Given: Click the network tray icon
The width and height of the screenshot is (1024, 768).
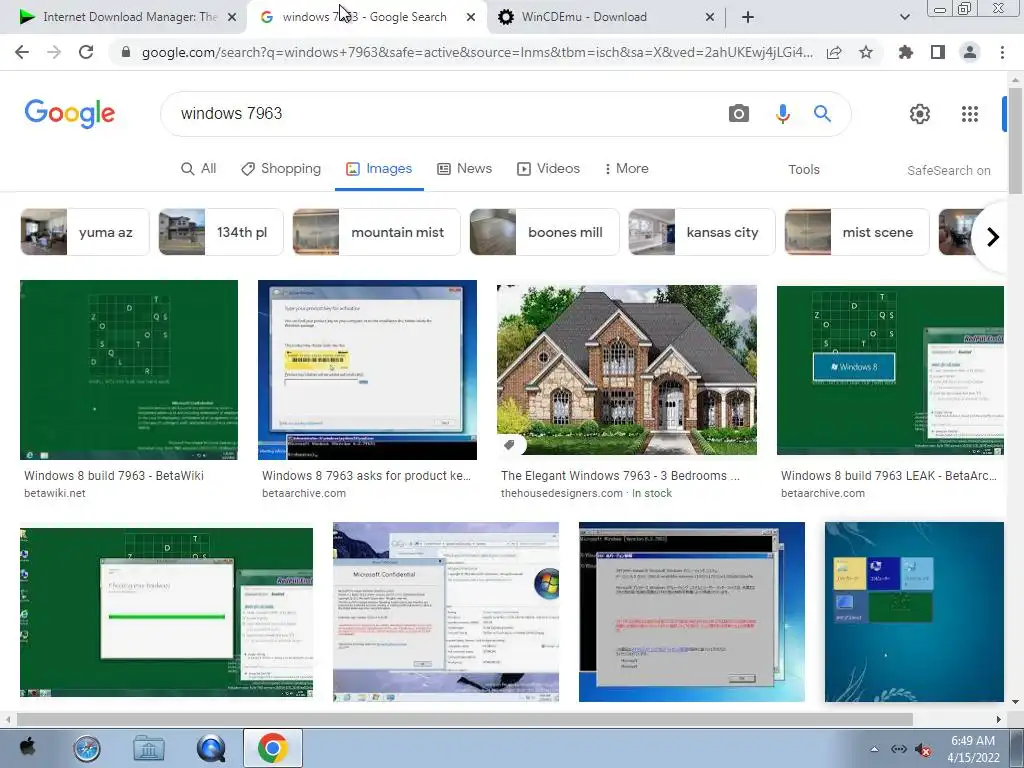Looking at the screenshot, I should [899, 749].
